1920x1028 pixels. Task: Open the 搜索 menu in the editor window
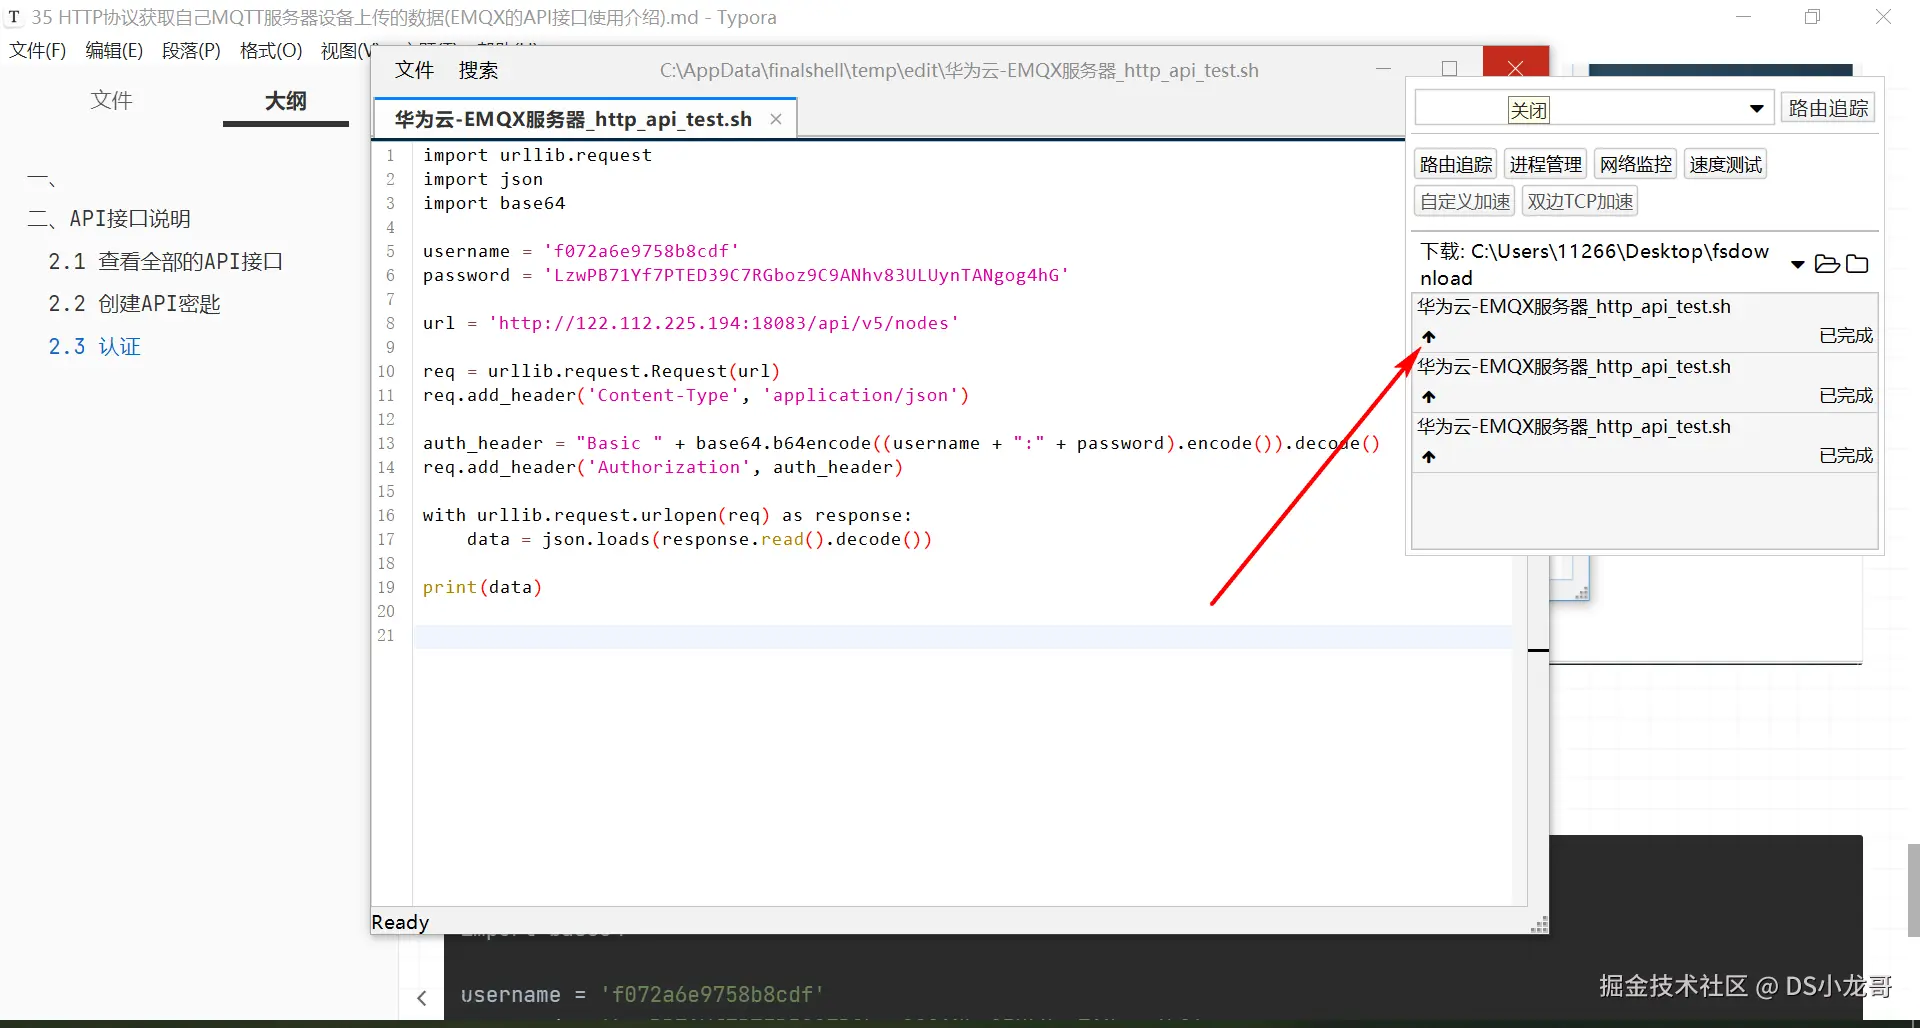[478, 70]
